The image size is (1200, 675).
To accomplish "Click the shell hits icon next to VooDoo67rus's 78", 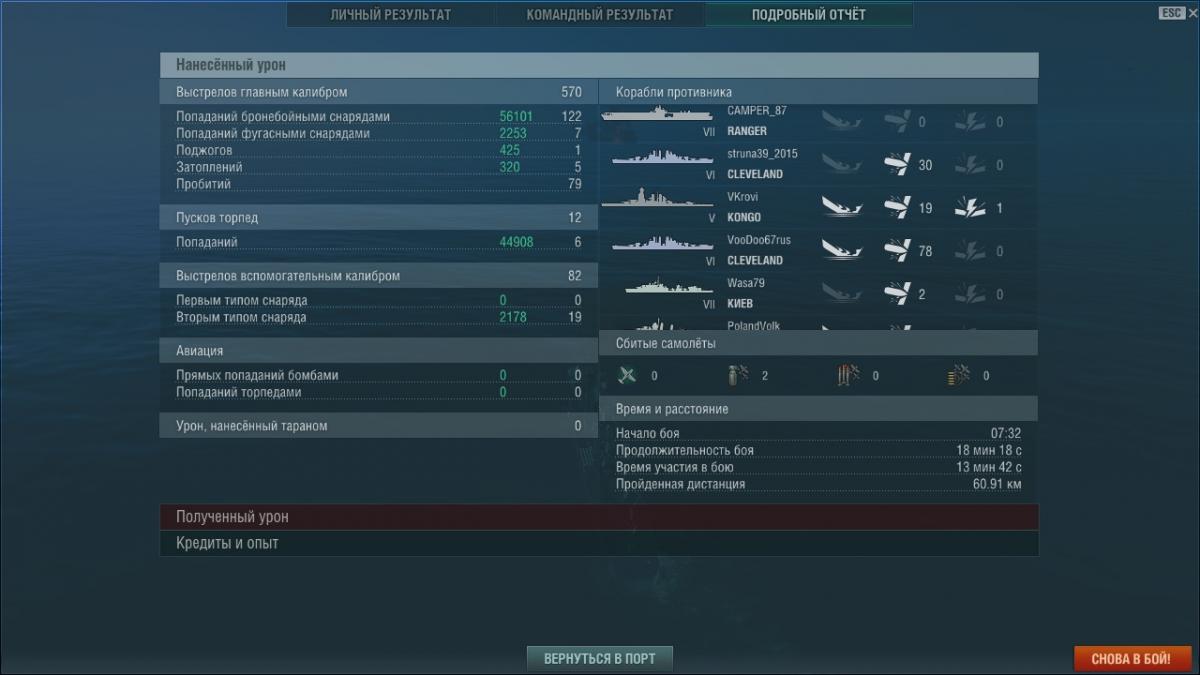I will click(x=897, y=251).
